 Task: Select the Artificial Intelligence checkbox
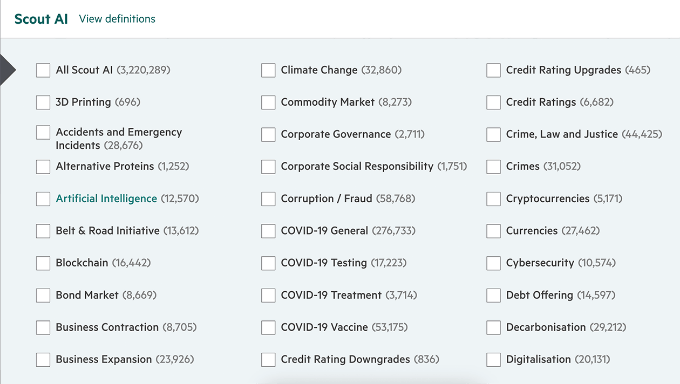point(43,199)
